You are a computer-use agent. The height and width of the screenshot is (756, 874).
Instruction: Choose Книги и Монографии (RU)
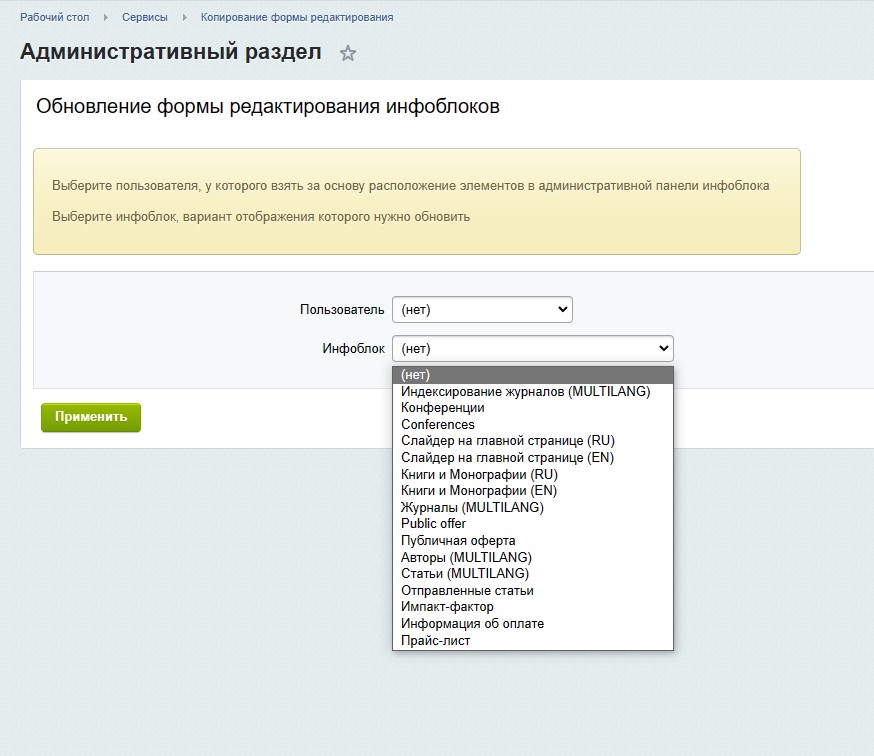(533, 474)
